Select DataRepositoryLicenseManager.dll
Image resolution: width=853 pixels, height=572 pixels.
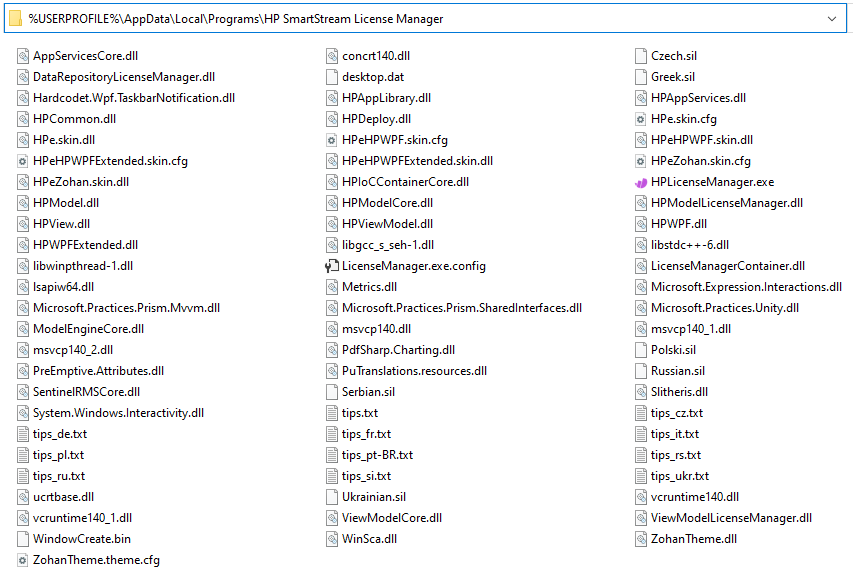point(124,77)
